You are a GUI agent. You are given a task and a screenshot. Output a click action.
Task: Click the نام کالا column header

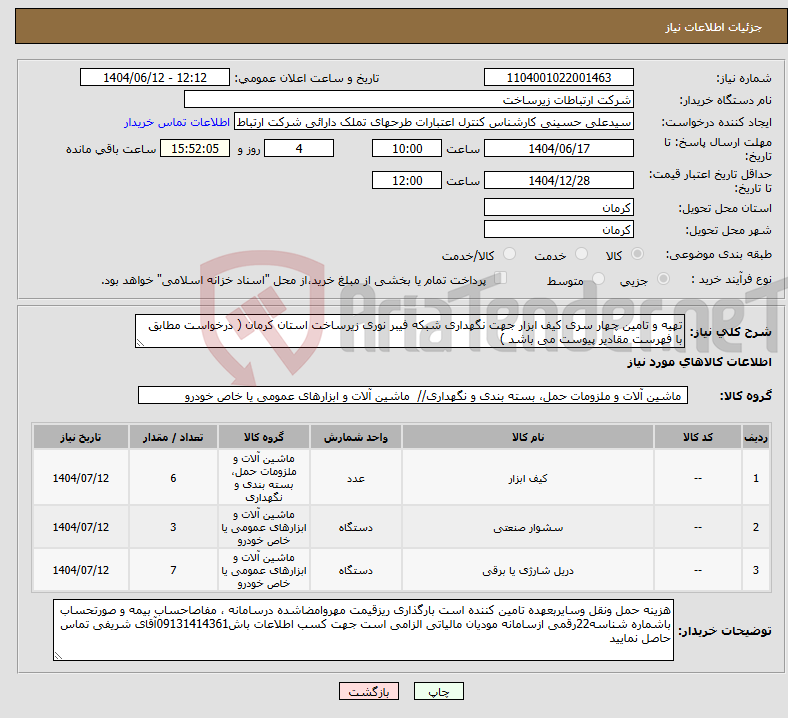point(528,437)
